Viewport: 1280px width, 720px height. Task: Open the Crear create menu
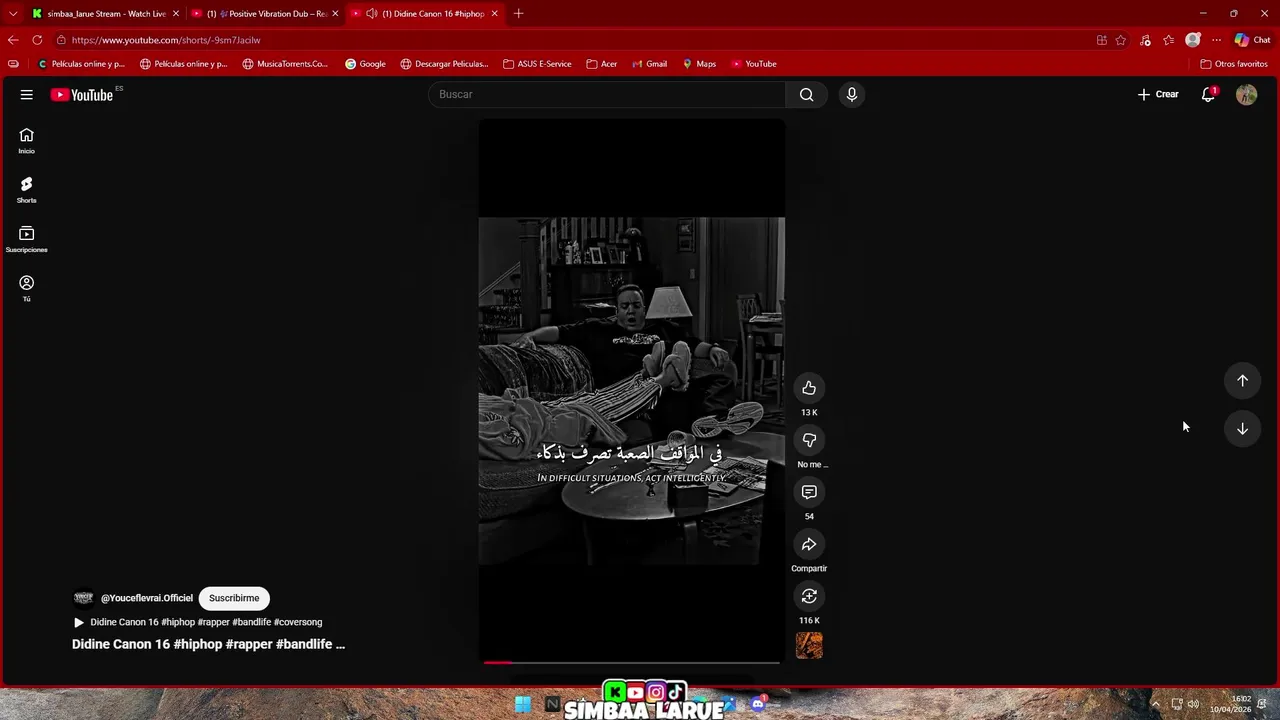(1158, 94)
